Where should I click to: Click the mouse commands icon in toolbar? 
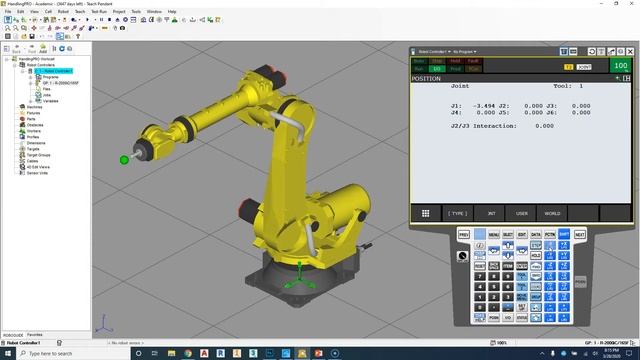click(x=115, y=28)
